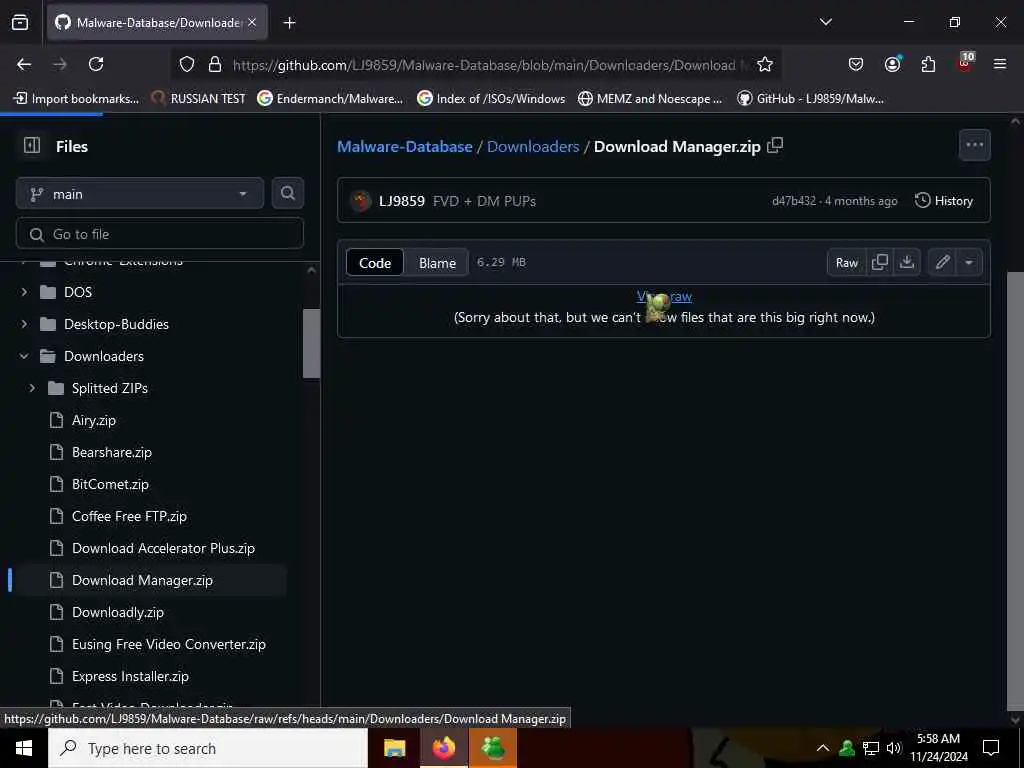Open BitComet.zip in file tree
1024x768 pixels.
coord(110,484)
